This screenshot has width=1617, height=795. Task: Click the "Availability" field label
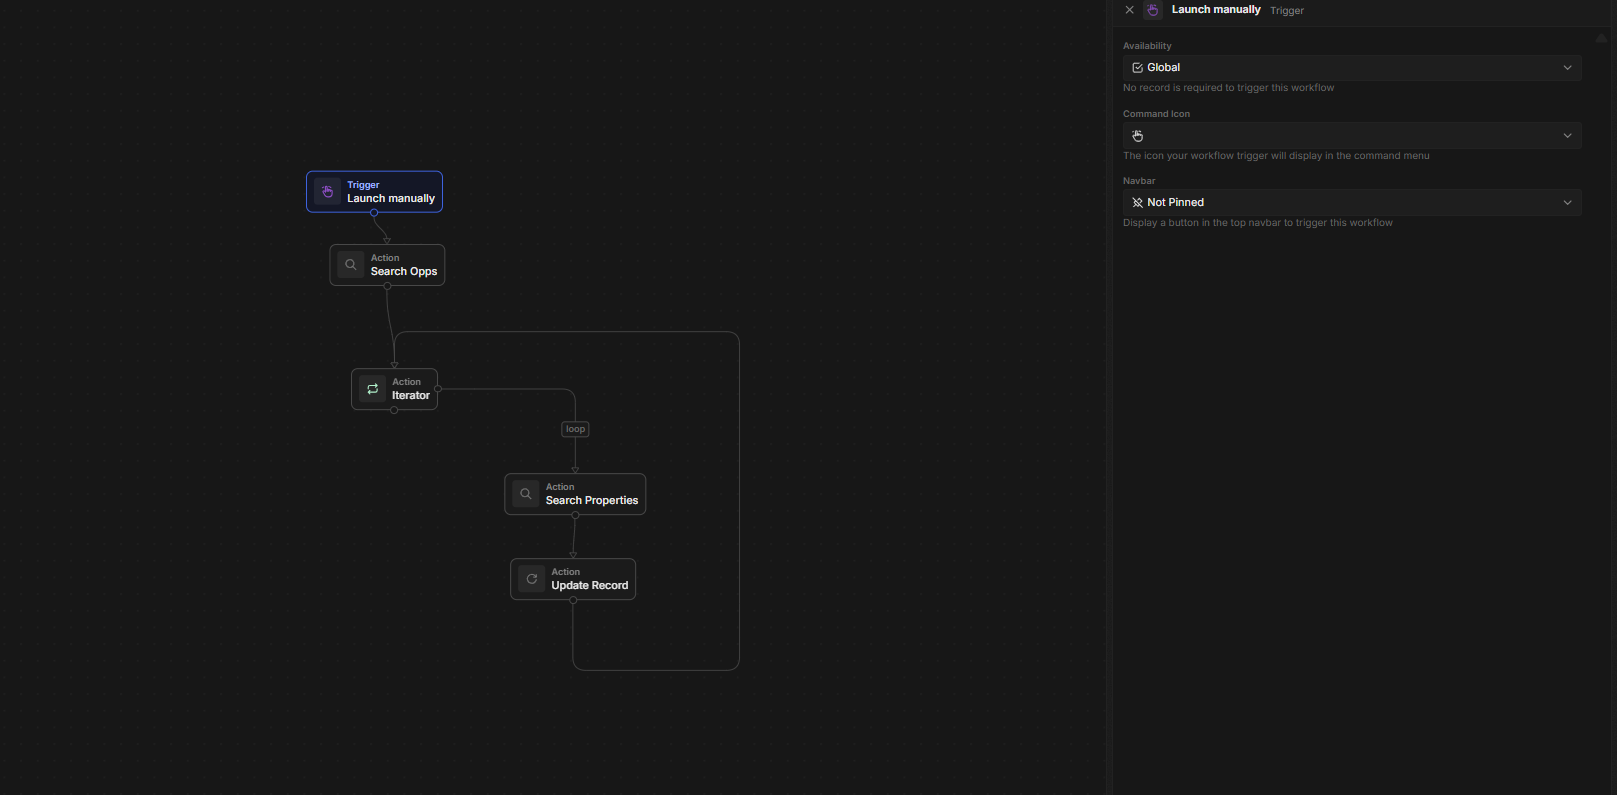point(1147,46)
